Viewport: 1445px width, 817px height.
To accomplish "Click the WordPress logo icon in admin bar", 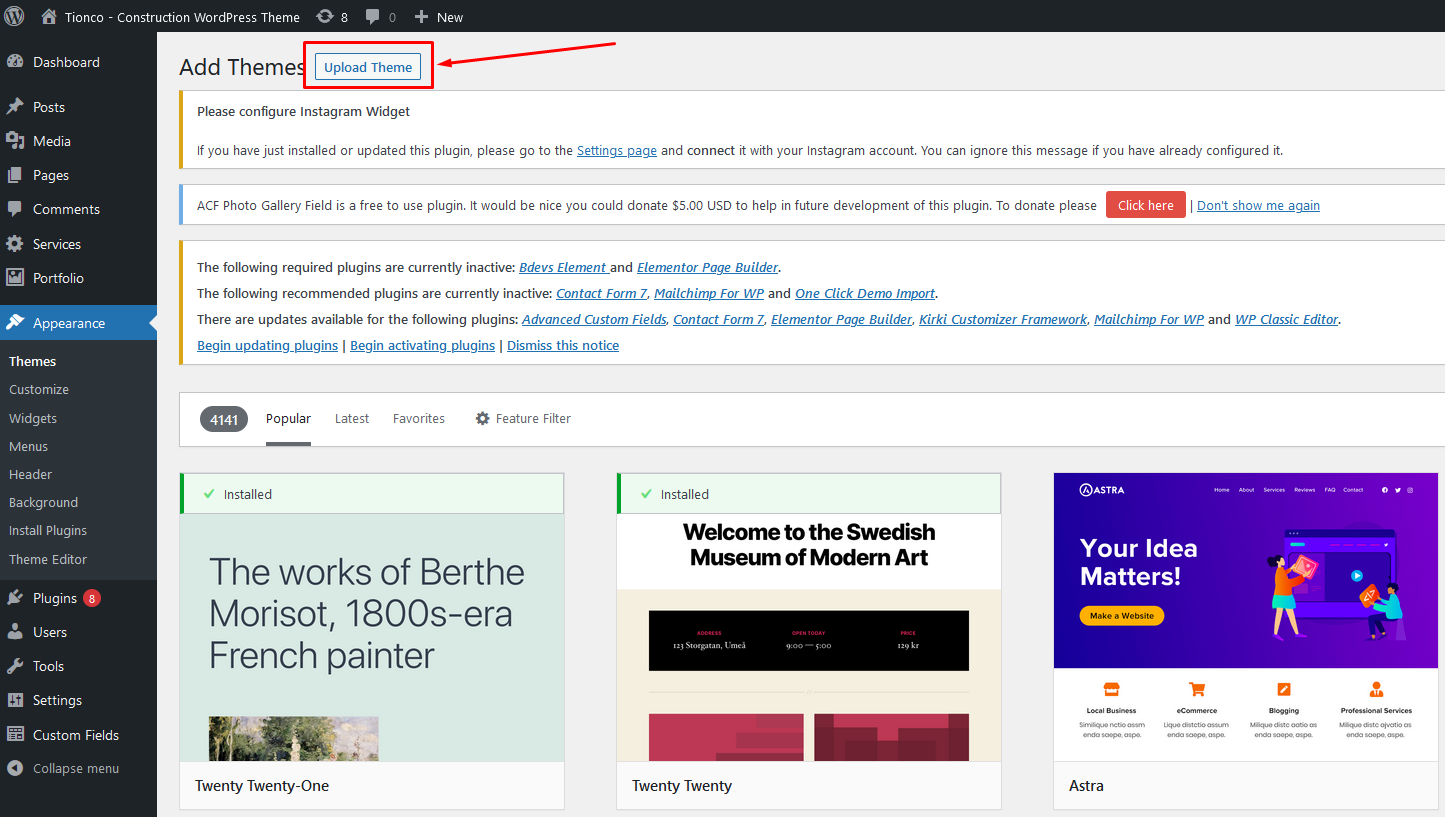I will coord(14,16).
